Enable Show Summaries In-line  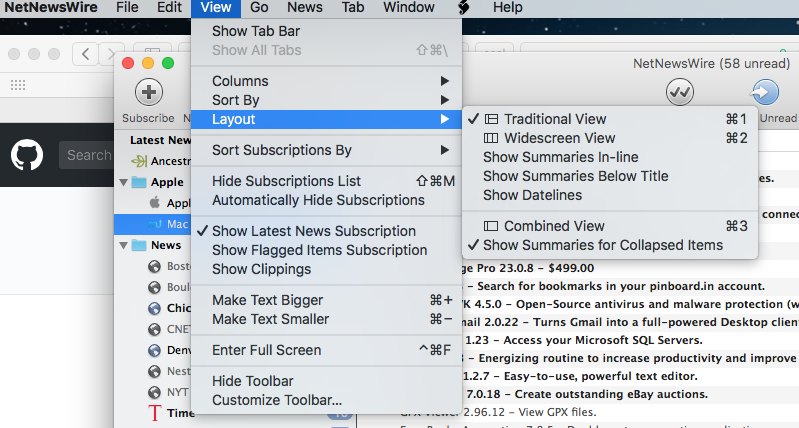click(x=610, y=157)
